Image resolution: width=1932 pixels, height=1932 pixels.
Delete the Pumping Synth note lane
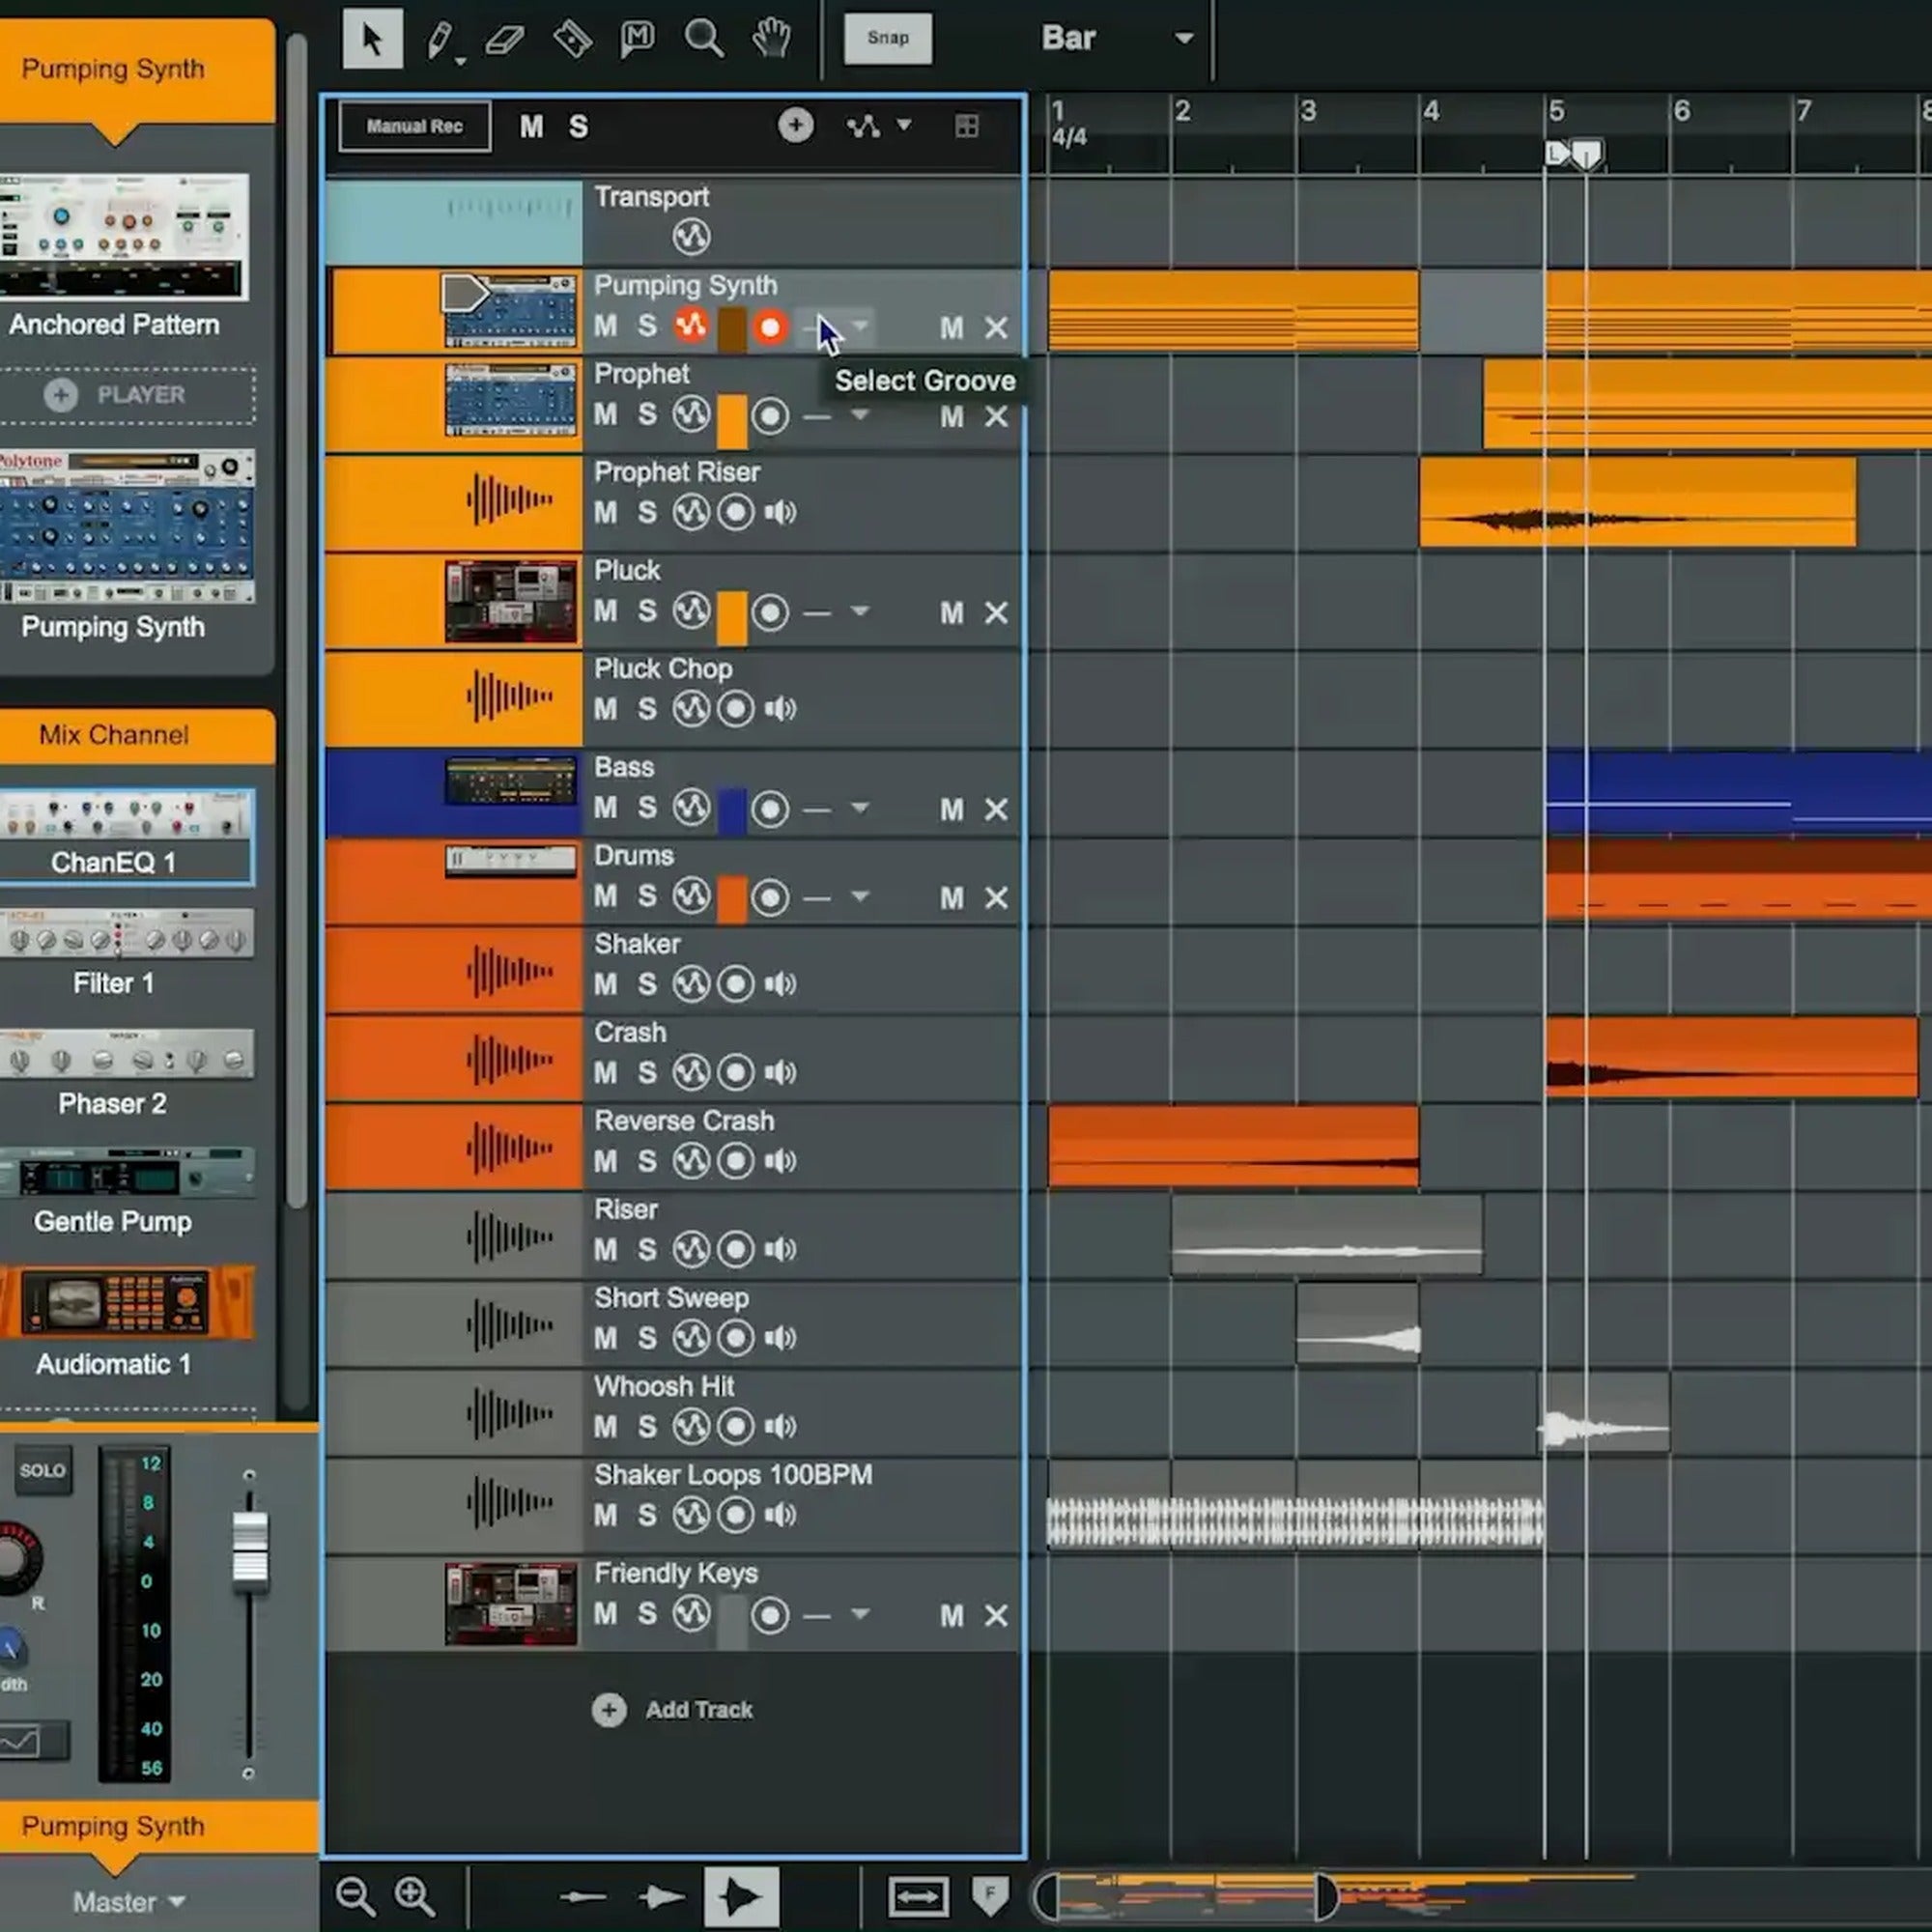tap(996, 327)
